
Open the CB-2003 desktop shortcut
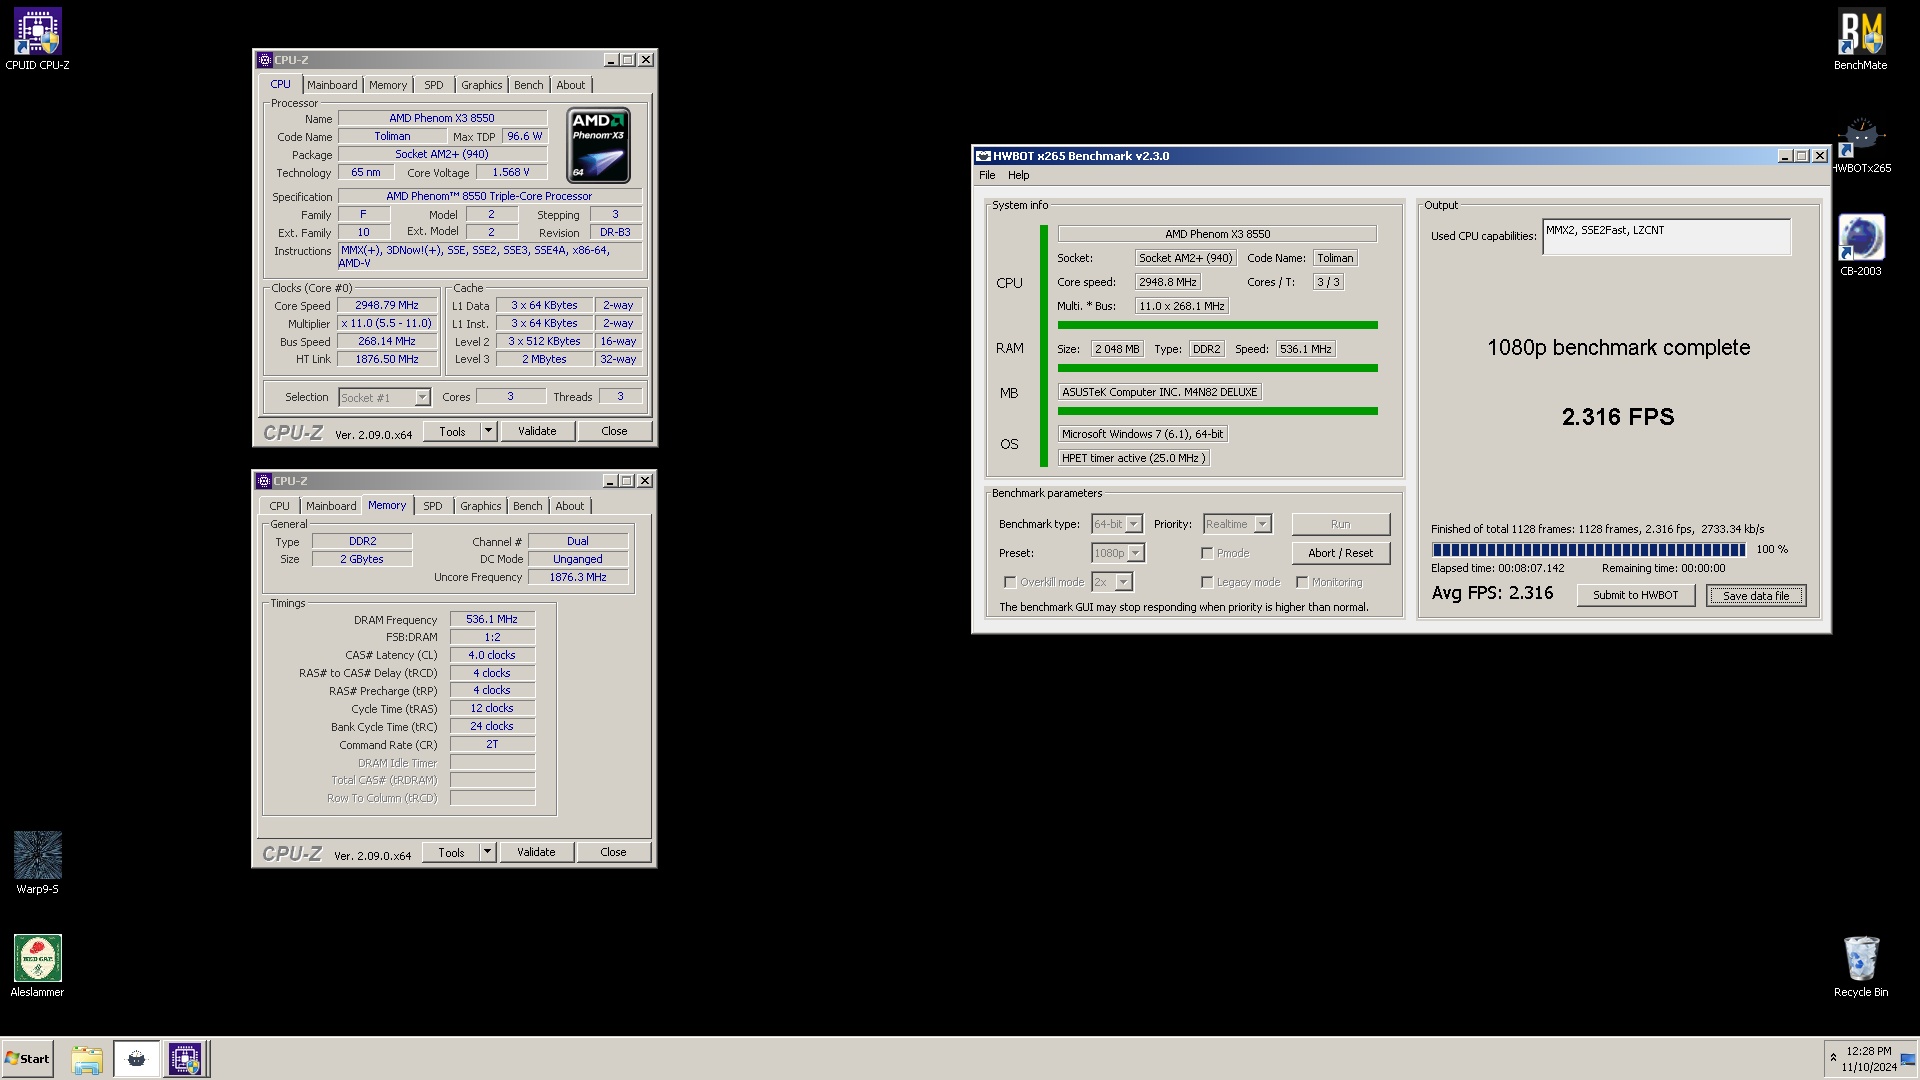pyautogui.click(x=1860, y=245)
